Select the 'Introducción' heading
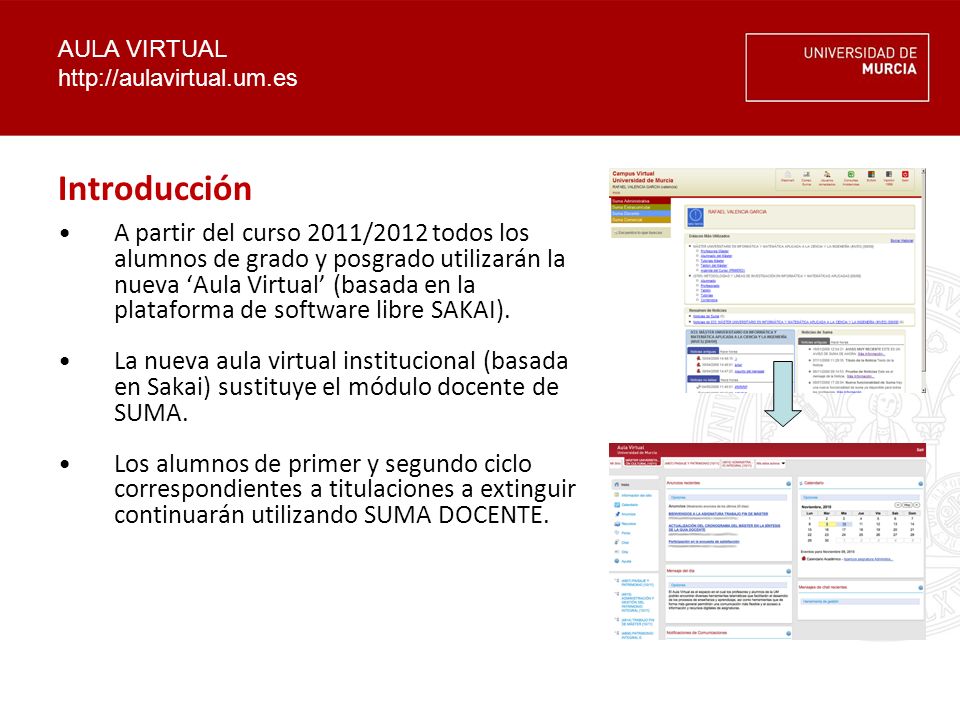This screenshot has width=960, height=720. (x=155, y=189)
